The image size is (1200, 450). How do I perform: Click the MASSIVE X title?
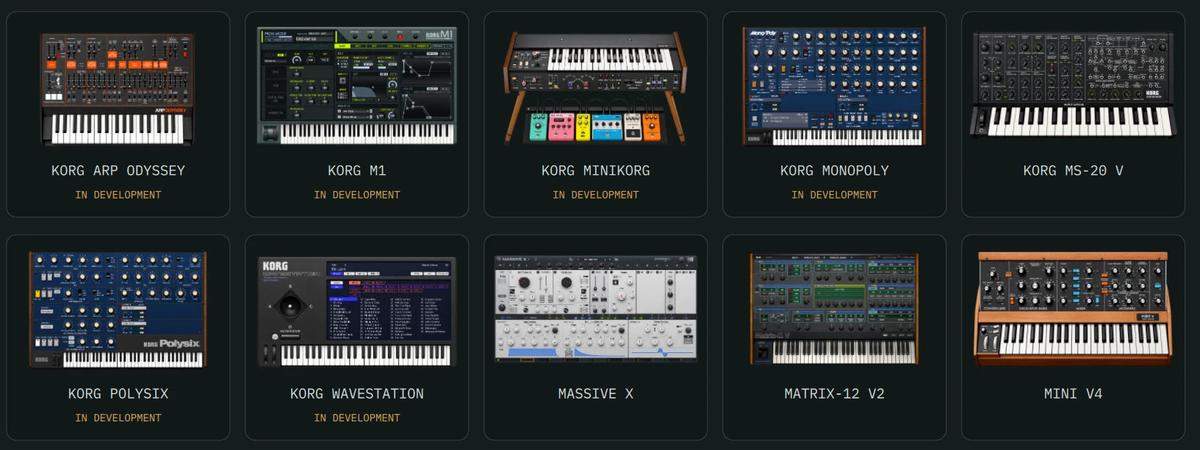click(595, 394)
